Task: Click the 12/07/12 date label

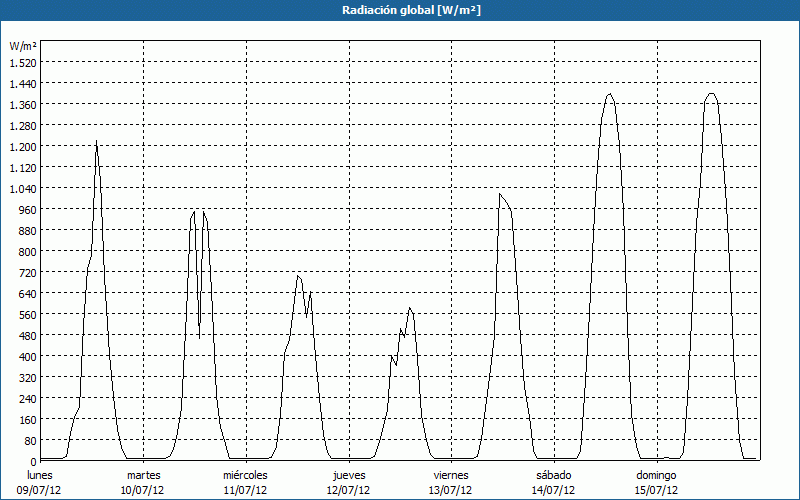Action: tap(348, 490)
